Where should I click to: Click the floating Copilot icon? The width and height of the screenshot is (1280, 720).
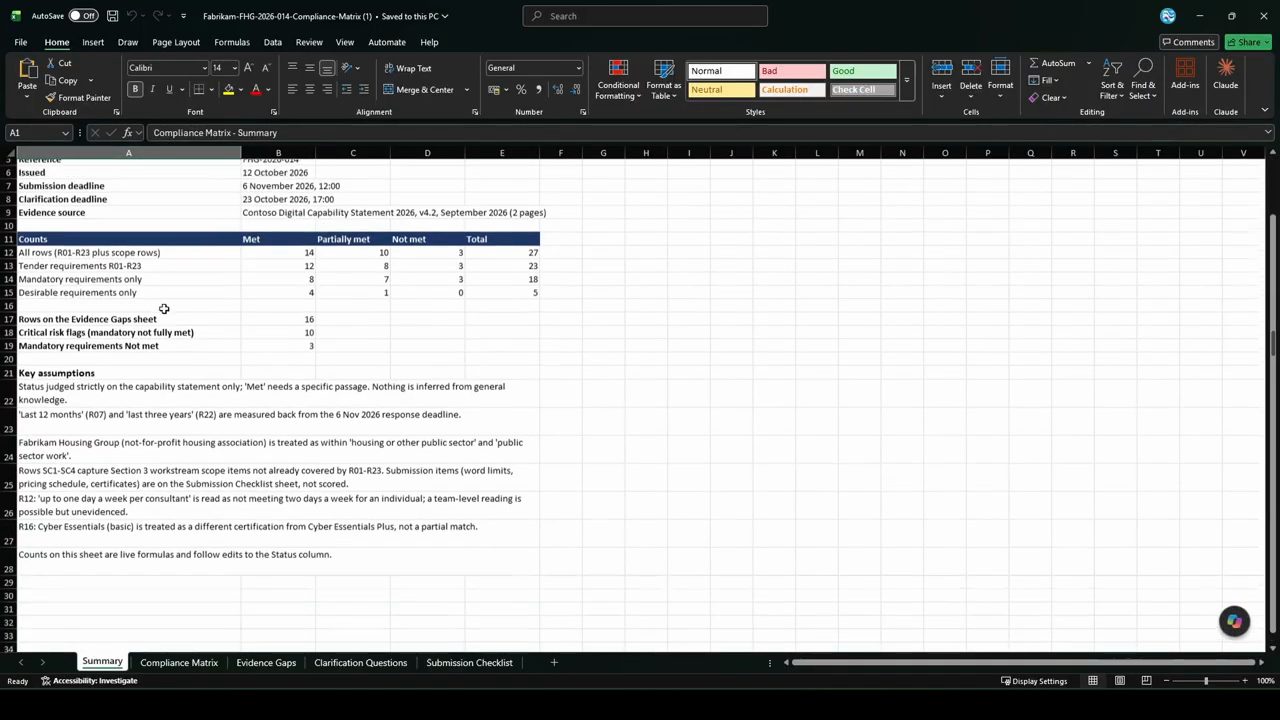[x=1234, y=621]
